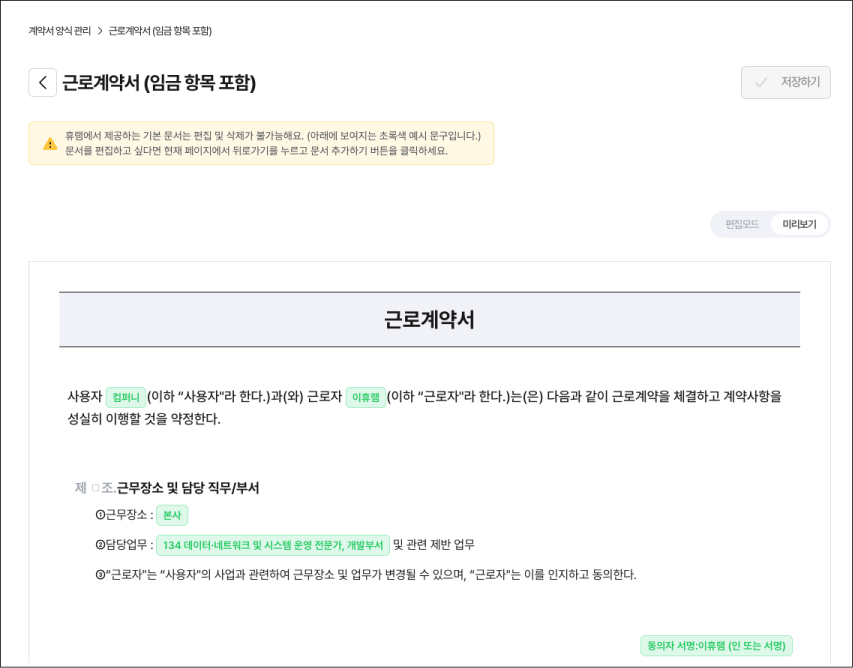The image size is (853, 668).
Task: Select the 미리보기 preview mode
Action: [x=799, y=224]
